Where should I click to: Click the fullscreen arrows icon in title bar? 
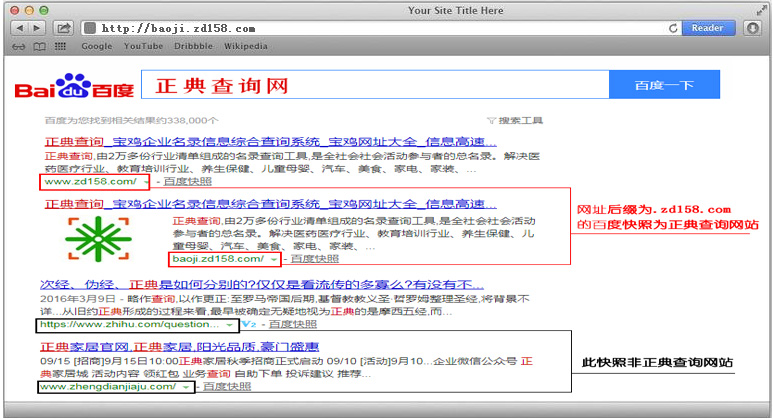click(x=761, y=10)
